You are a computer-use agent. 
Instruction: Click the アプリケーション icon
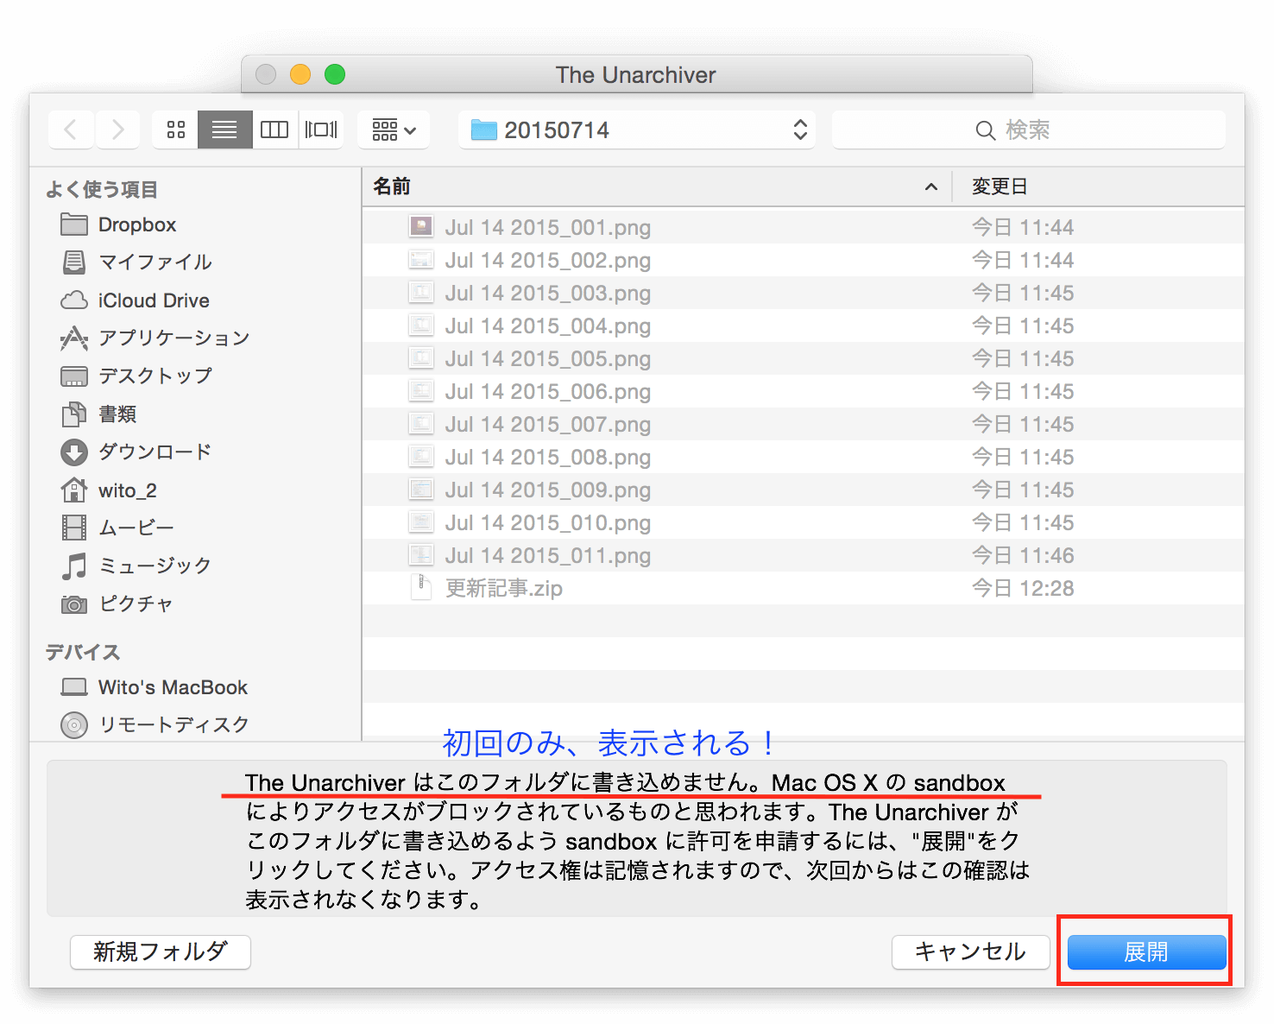pyautogui.click(x=74, y=338)
